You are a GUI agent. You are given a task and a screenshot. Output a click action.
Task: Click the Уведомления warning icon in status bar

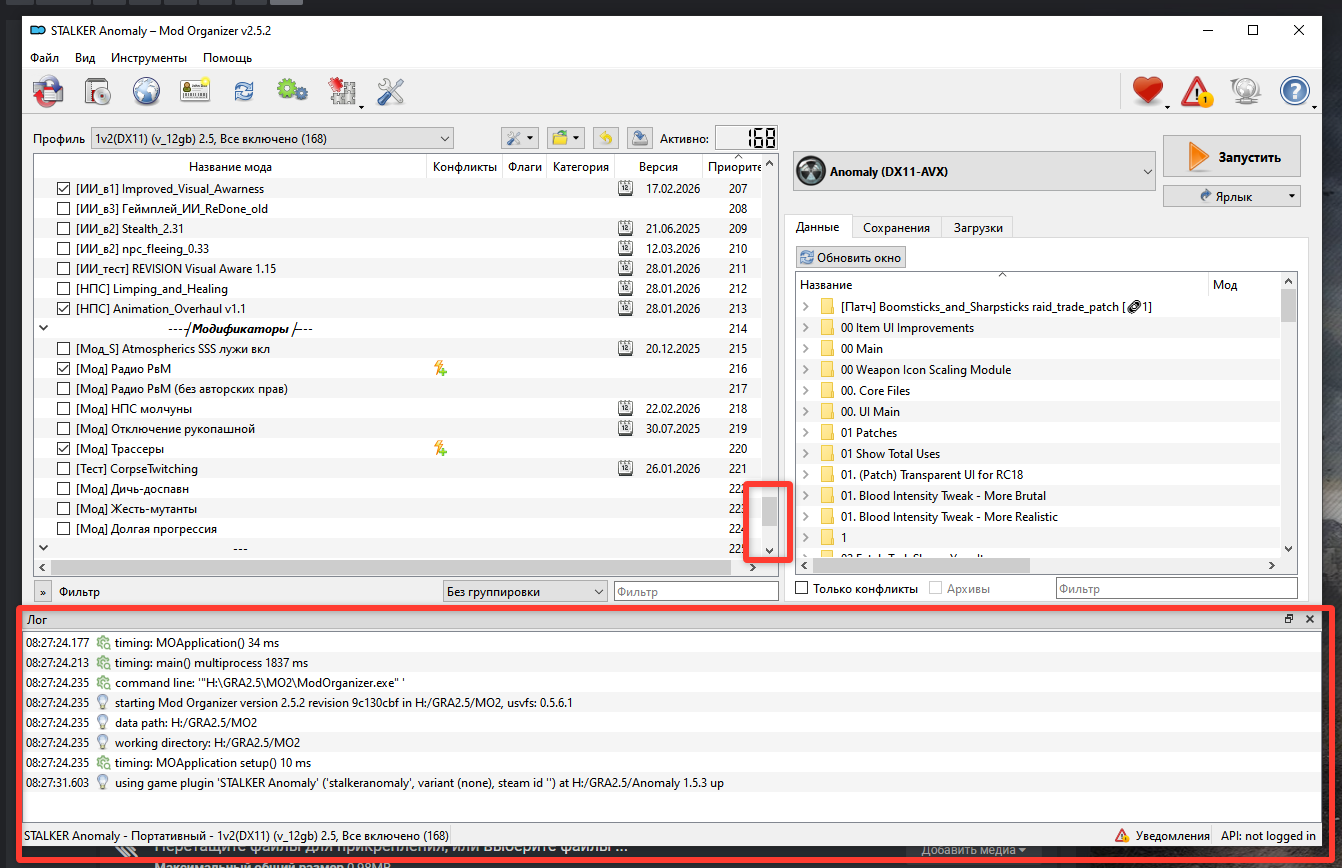click(x=1123, y=835)
